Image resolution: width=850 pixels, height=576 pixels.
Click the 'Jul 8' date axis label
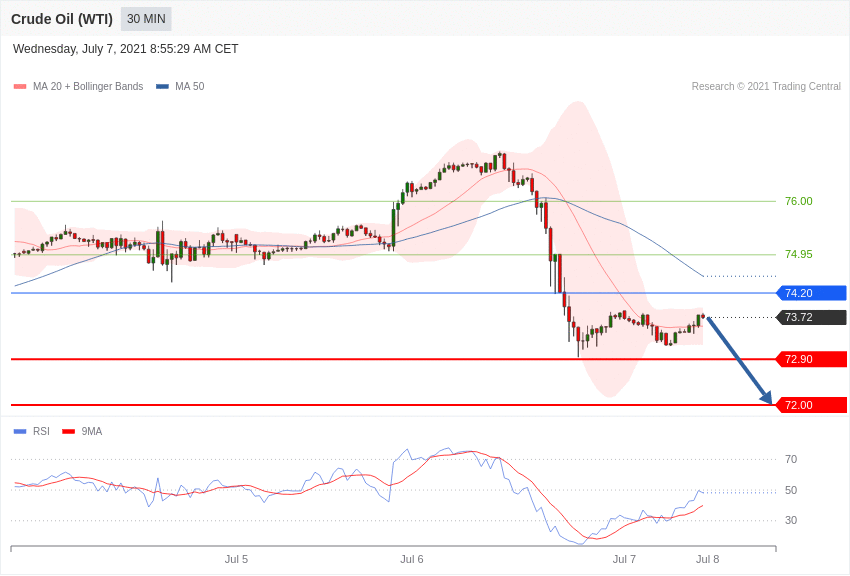pyautogui.click(x=707, y=559)
